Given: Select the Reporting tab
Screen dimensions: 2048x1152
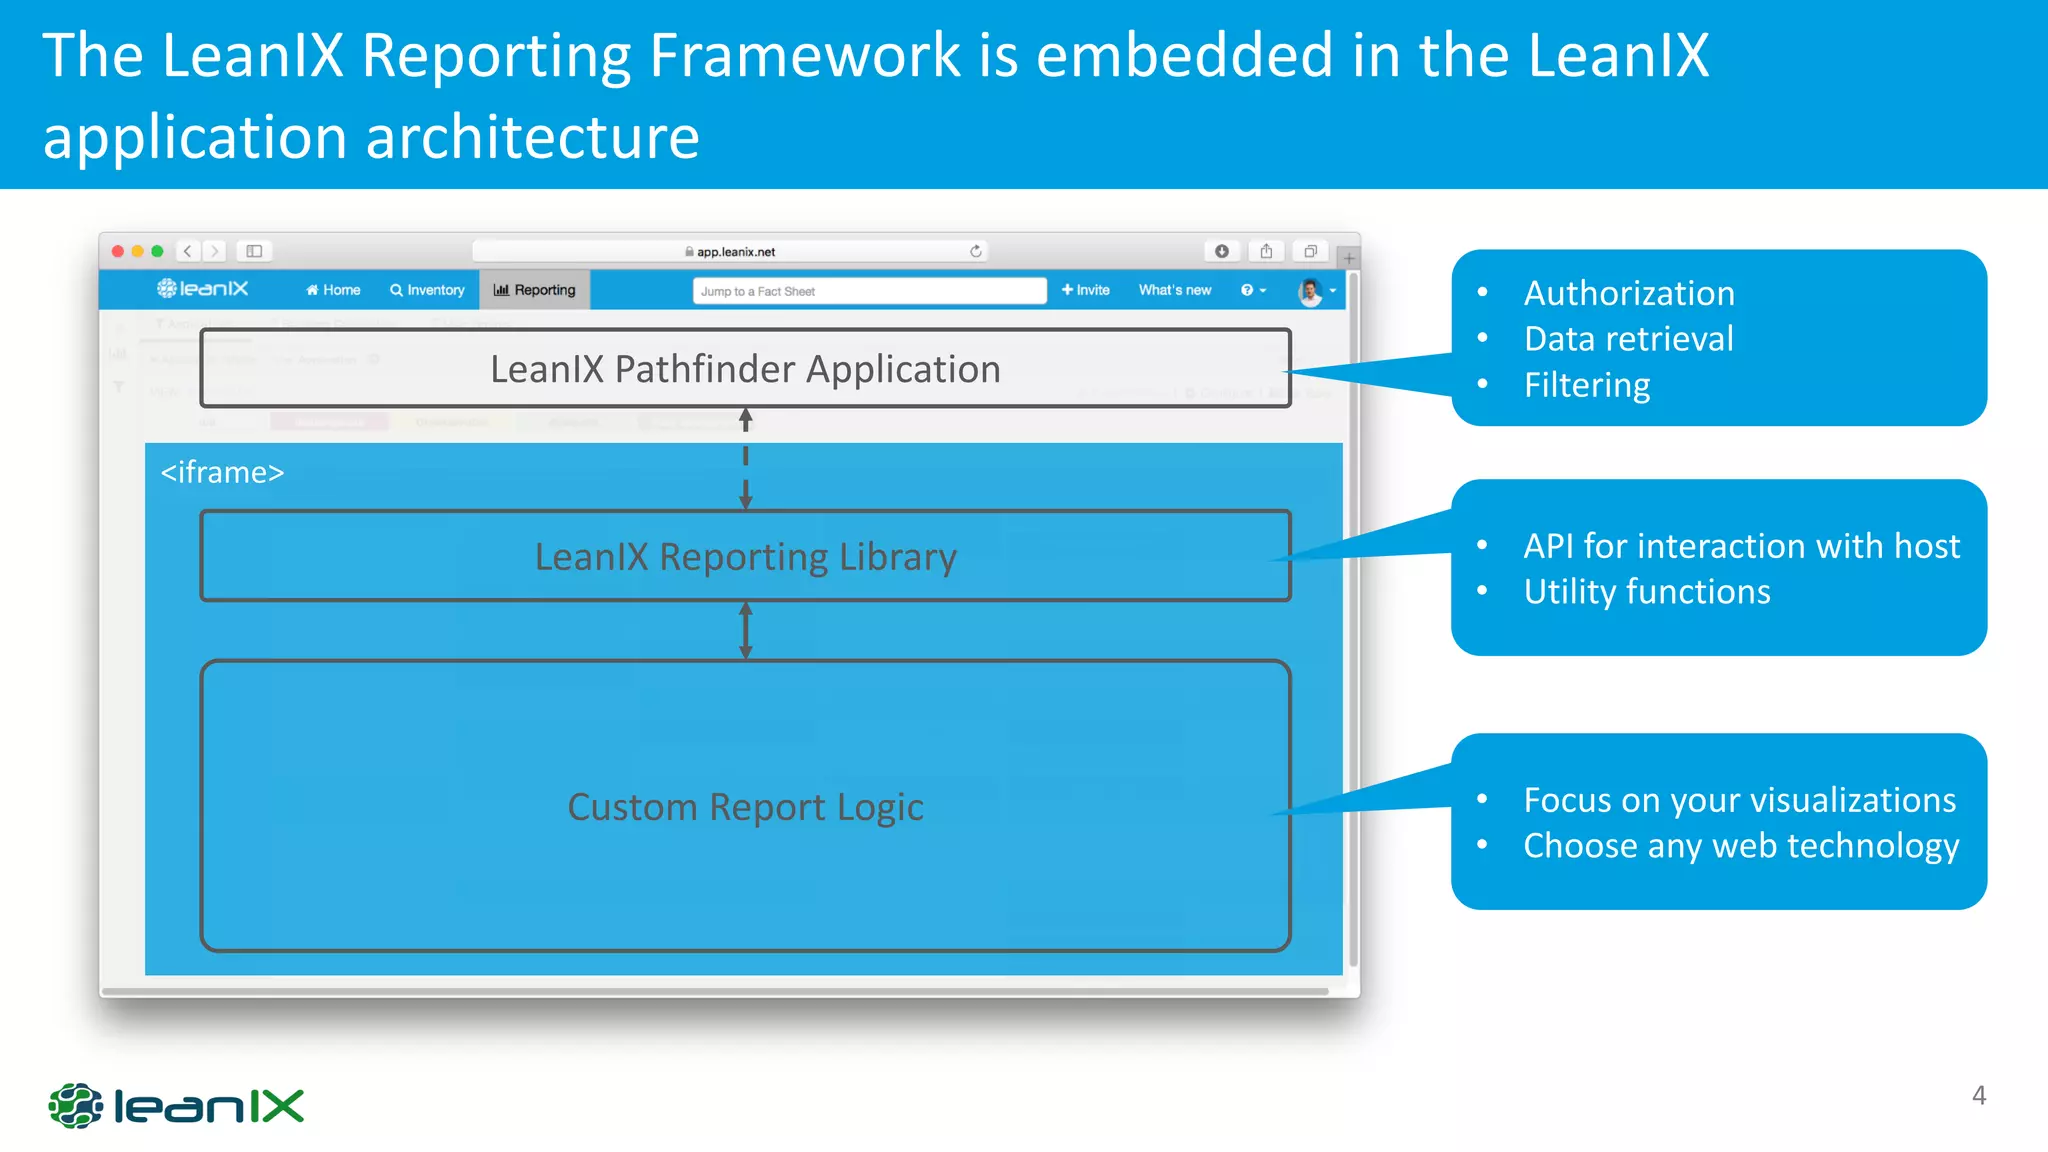Looking at the screenshot, I should [535, 290].
